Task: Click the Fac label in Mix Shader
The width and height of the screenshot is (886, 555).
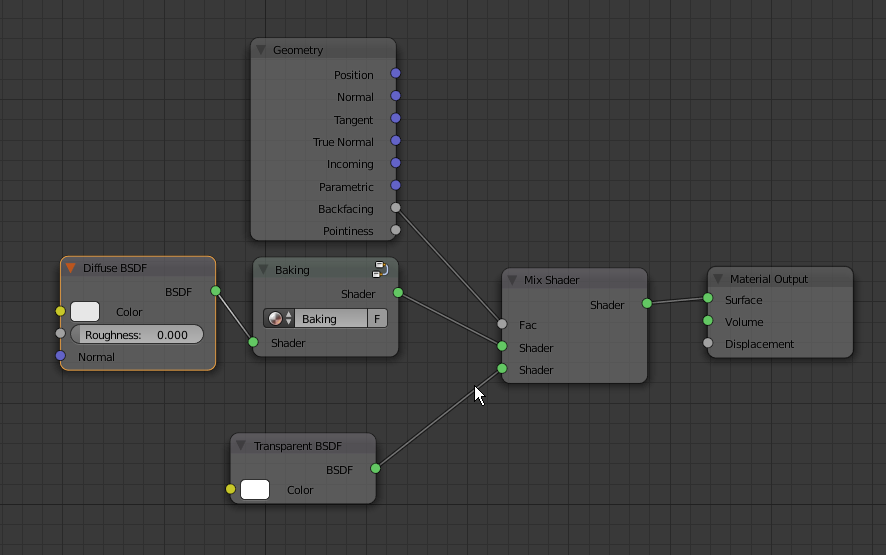Action: click(528, 325)
